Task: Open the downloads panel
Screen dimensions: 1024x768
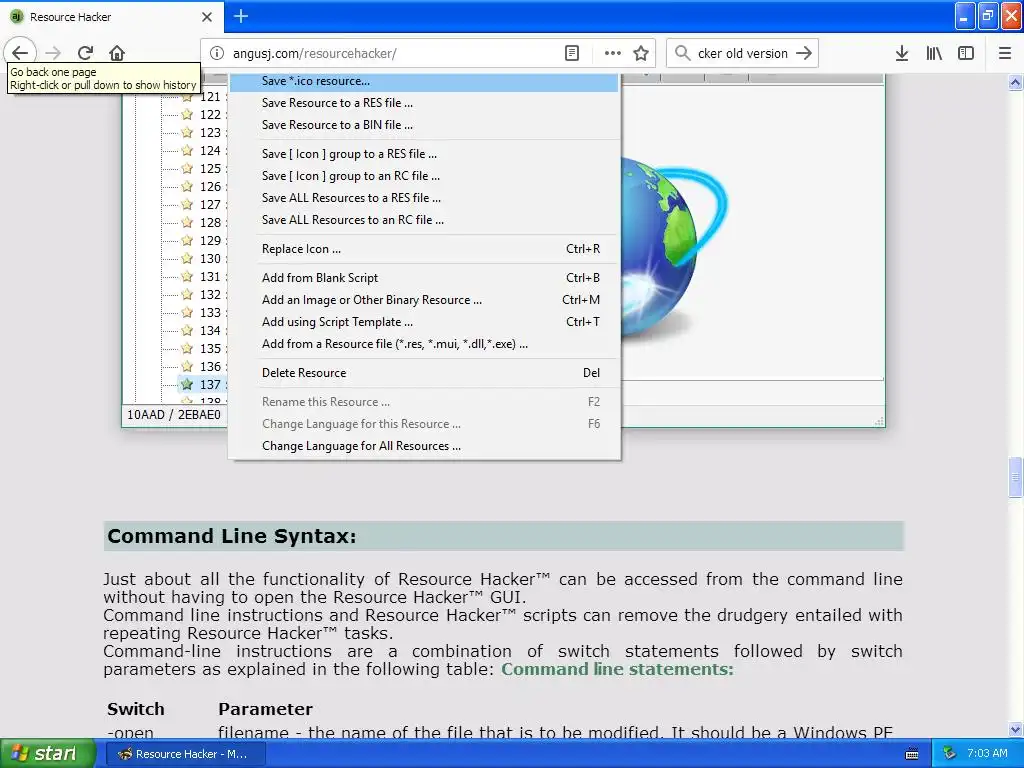Action: 902,54
